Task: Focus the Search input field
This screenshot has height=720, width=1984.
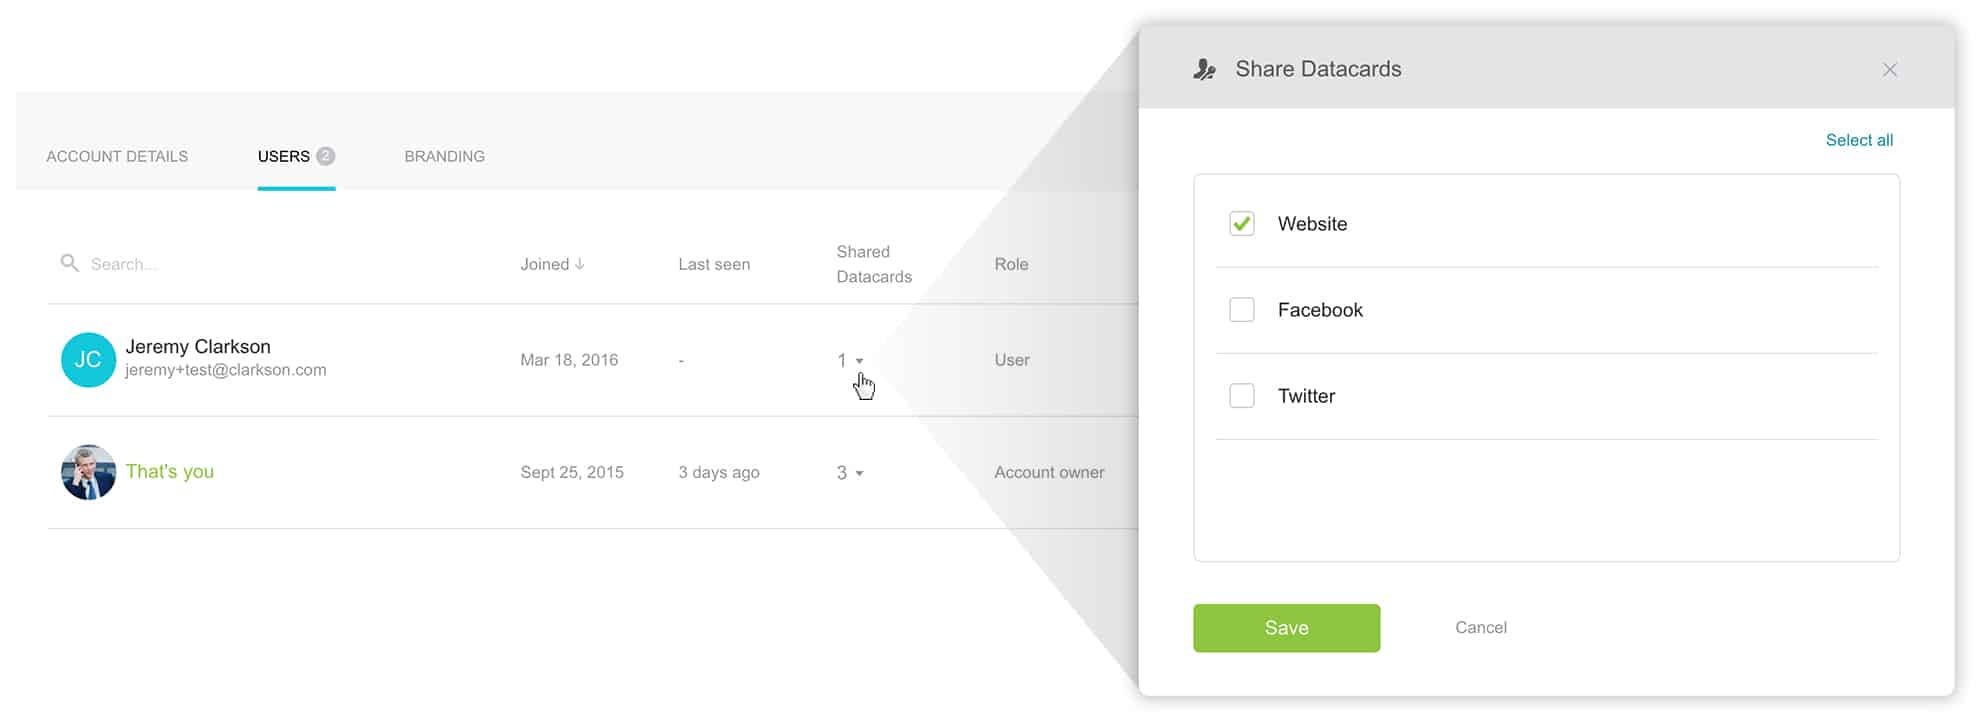Action: 250,264
